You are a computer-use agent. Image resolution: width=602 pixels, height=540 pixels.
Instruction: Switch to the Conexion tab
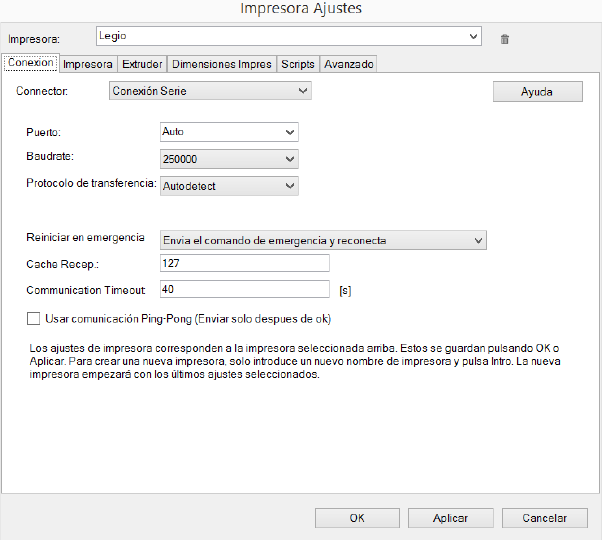pos(30,63)
